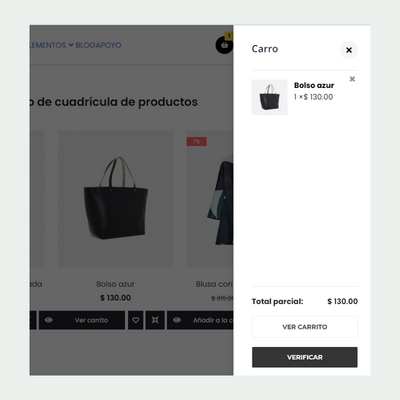
Task: Click the Bolso azur title under product image
Action: click(x=115, y=284)
